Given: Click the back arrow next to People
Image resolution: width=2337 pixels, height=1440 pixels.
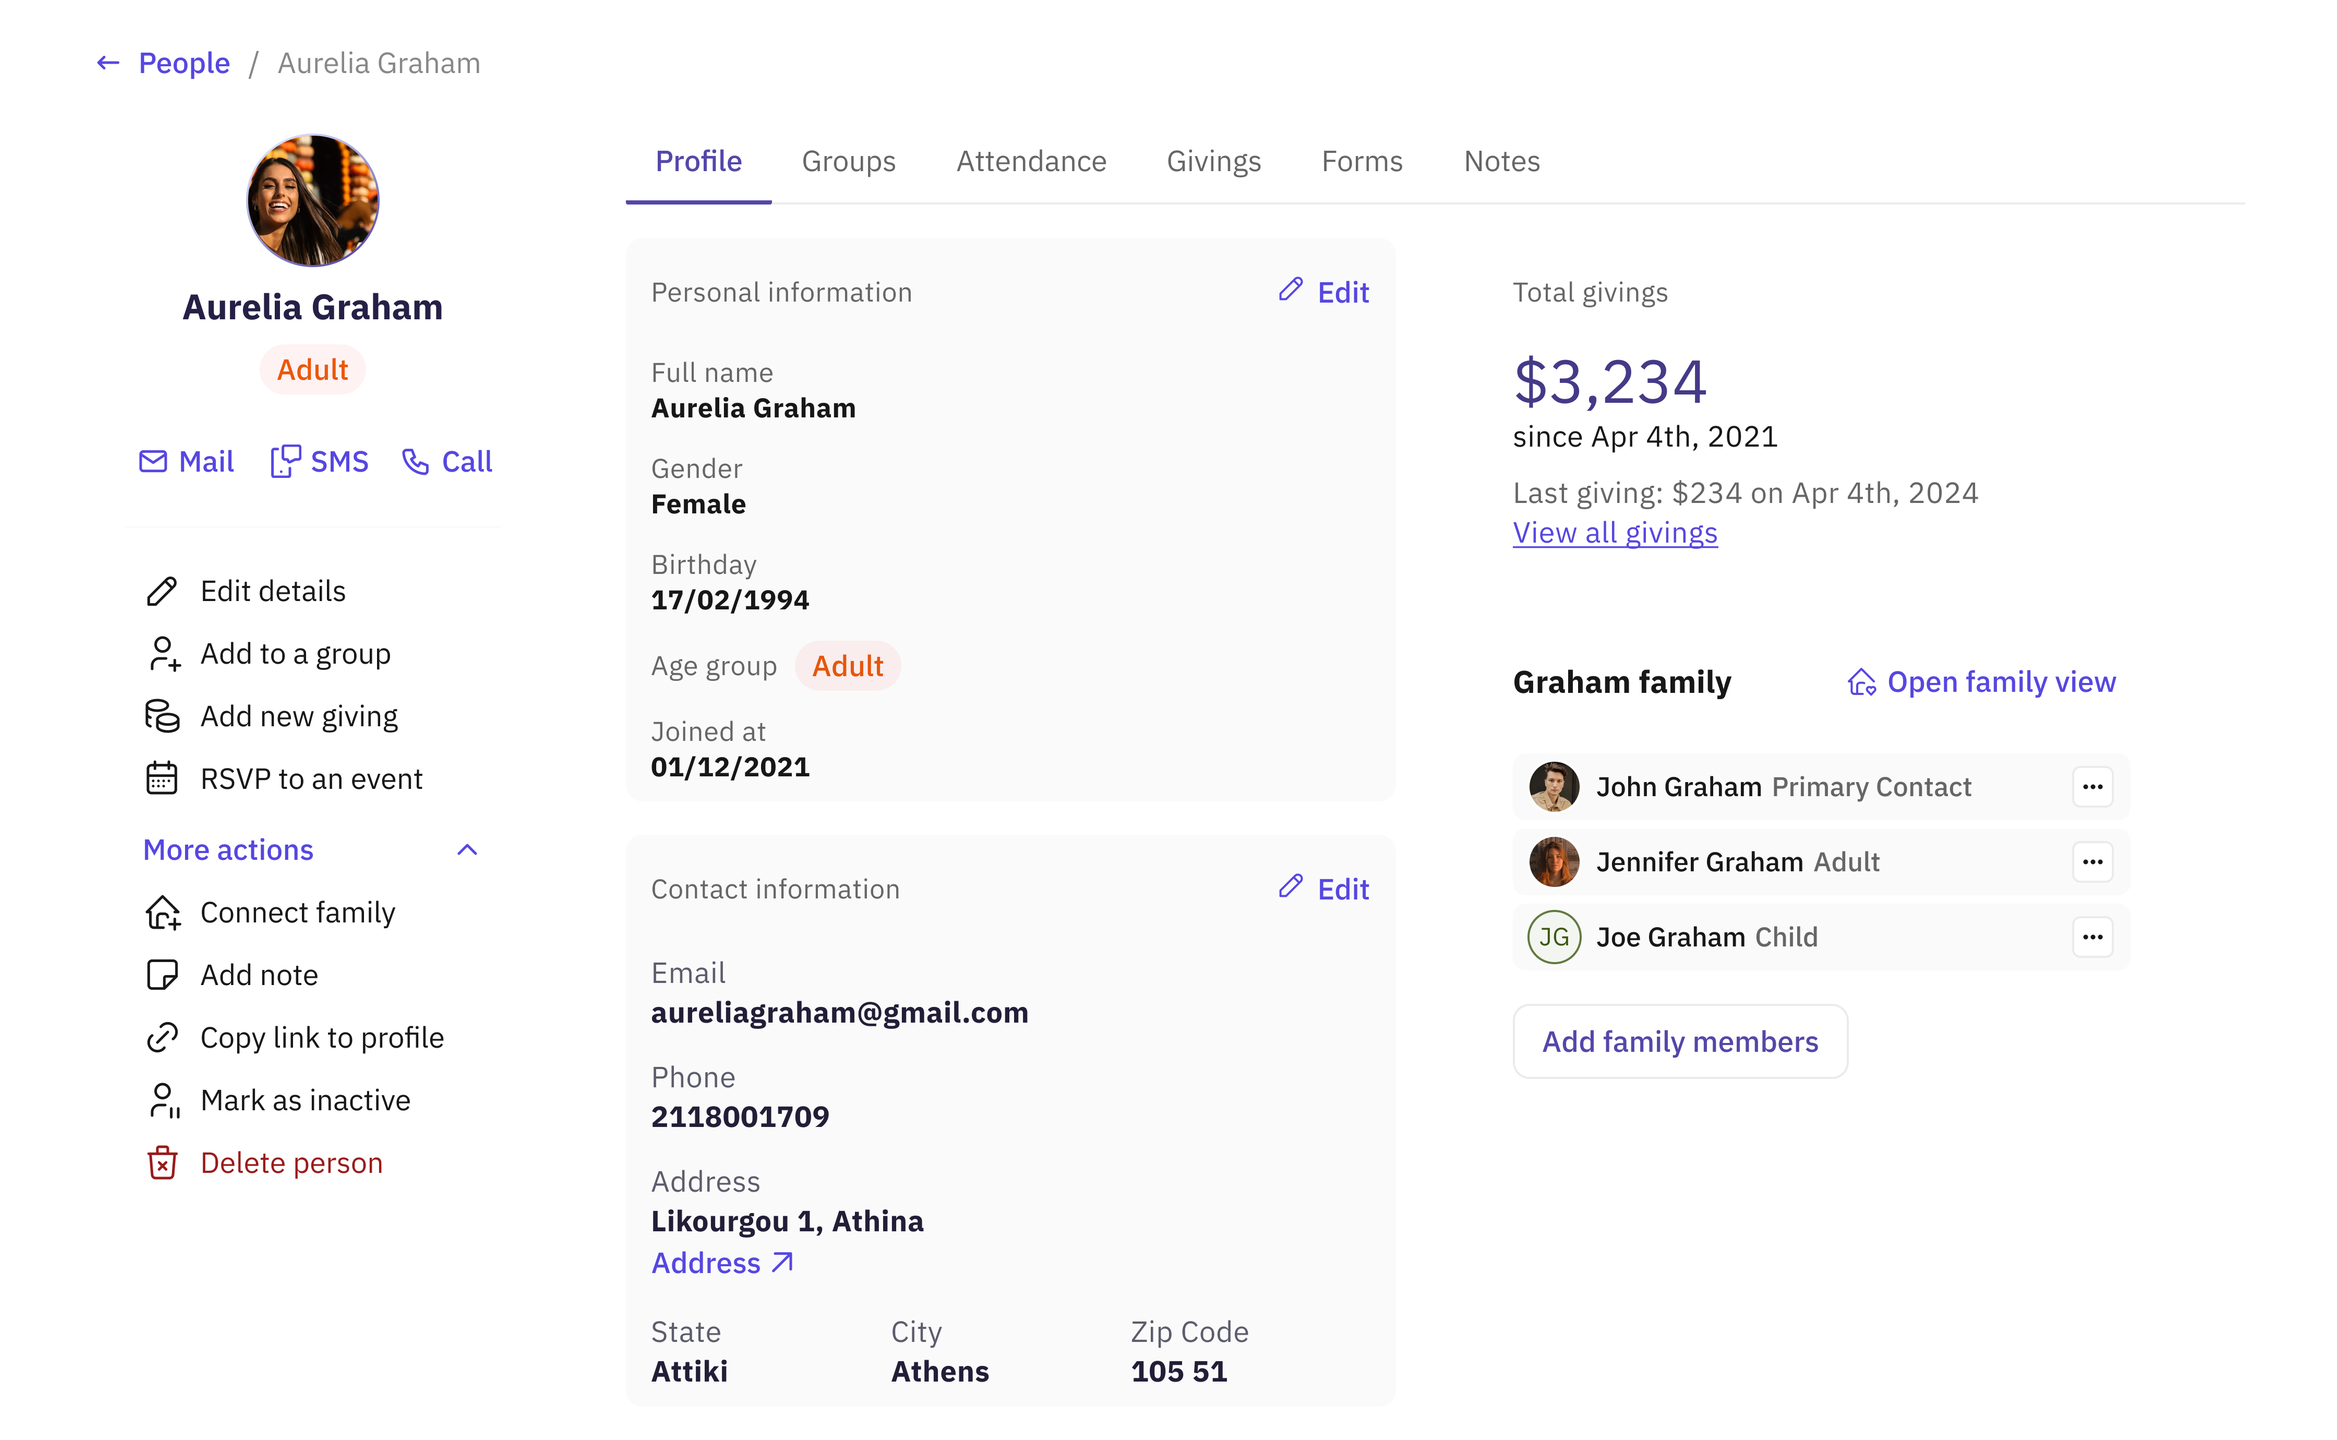Looking at the screenshot, I should 108,63.
